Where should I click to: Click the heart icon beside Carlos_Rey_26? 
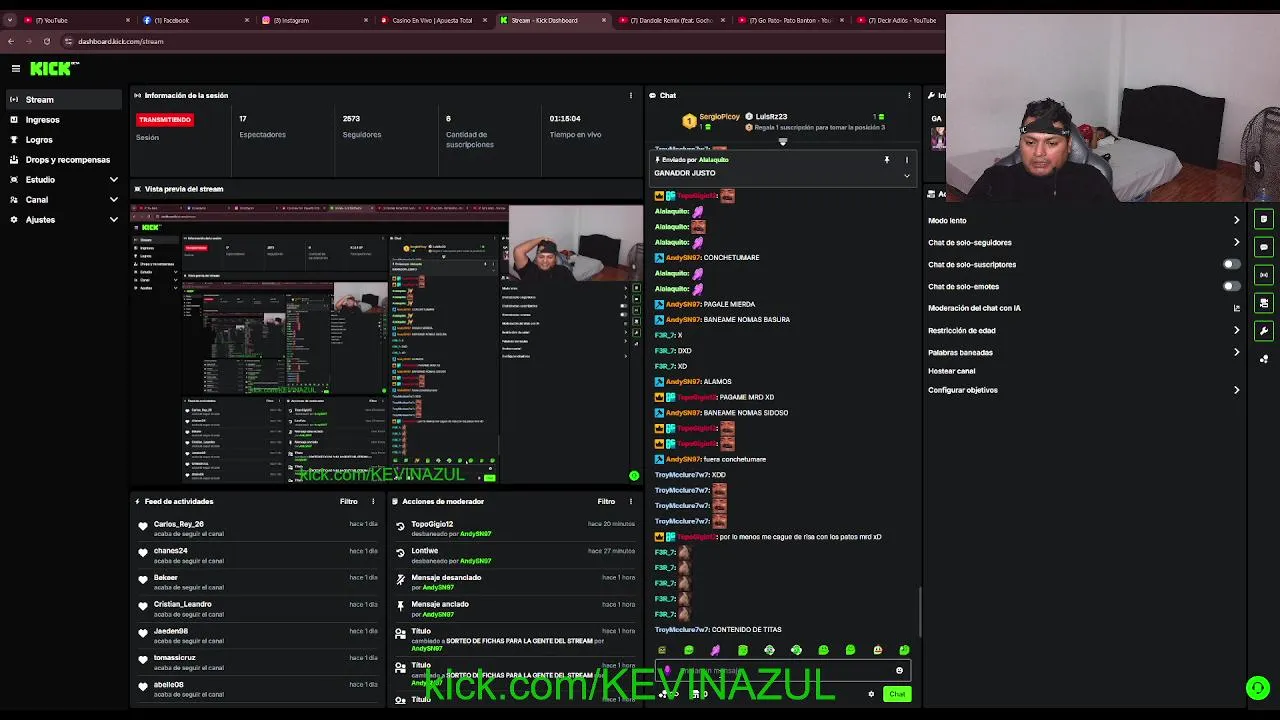click(143, 526)
